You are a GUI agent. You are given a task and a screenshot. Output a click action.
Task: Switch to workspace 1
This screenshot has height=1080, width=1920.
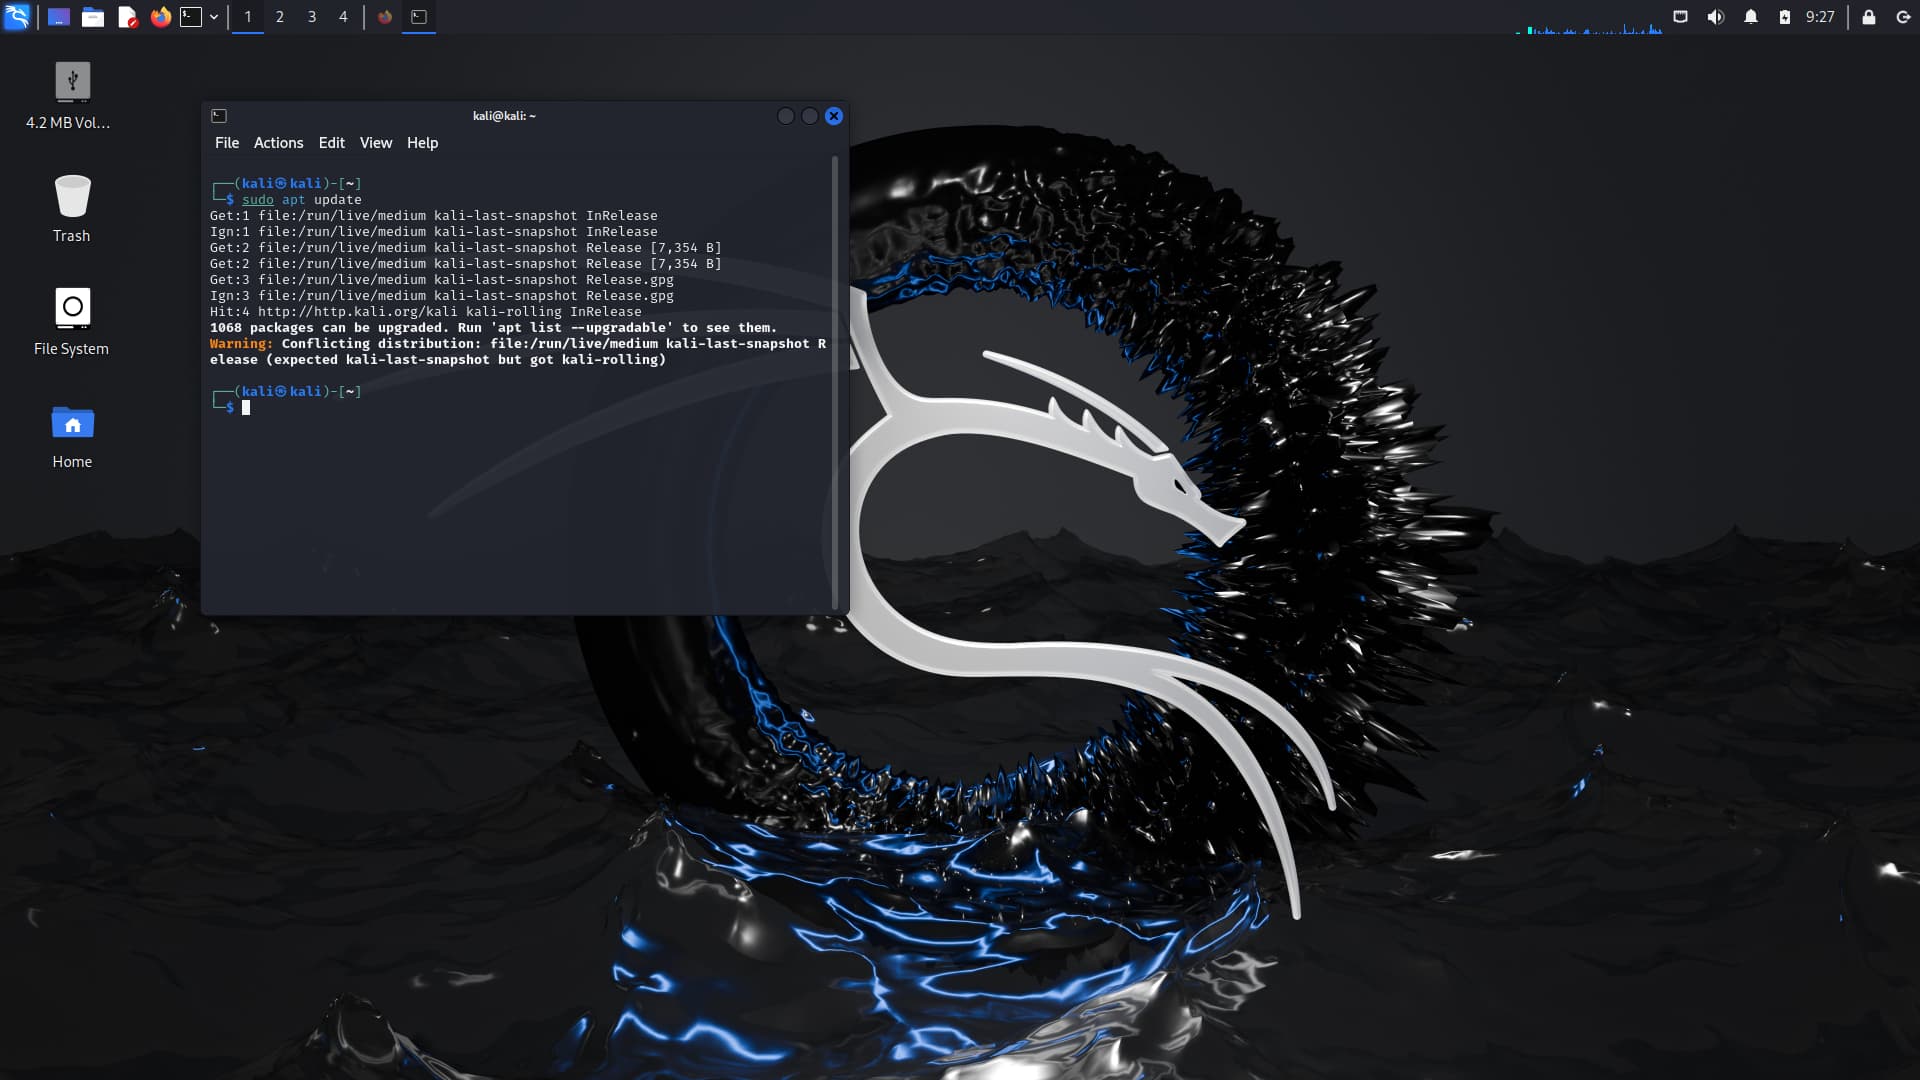(x=248, y=17)
